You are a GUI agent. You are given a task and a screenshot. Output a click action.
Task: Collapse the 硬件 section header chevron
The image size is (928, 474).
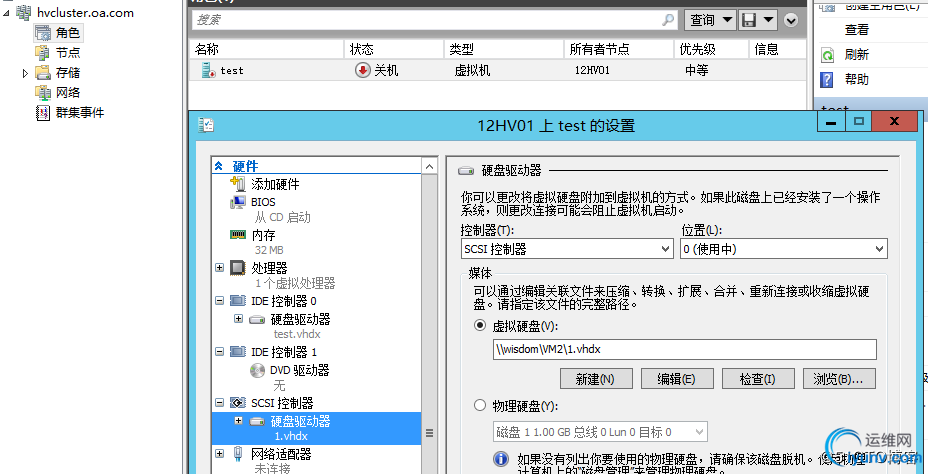pyautogui.click(x=219, y=166)
